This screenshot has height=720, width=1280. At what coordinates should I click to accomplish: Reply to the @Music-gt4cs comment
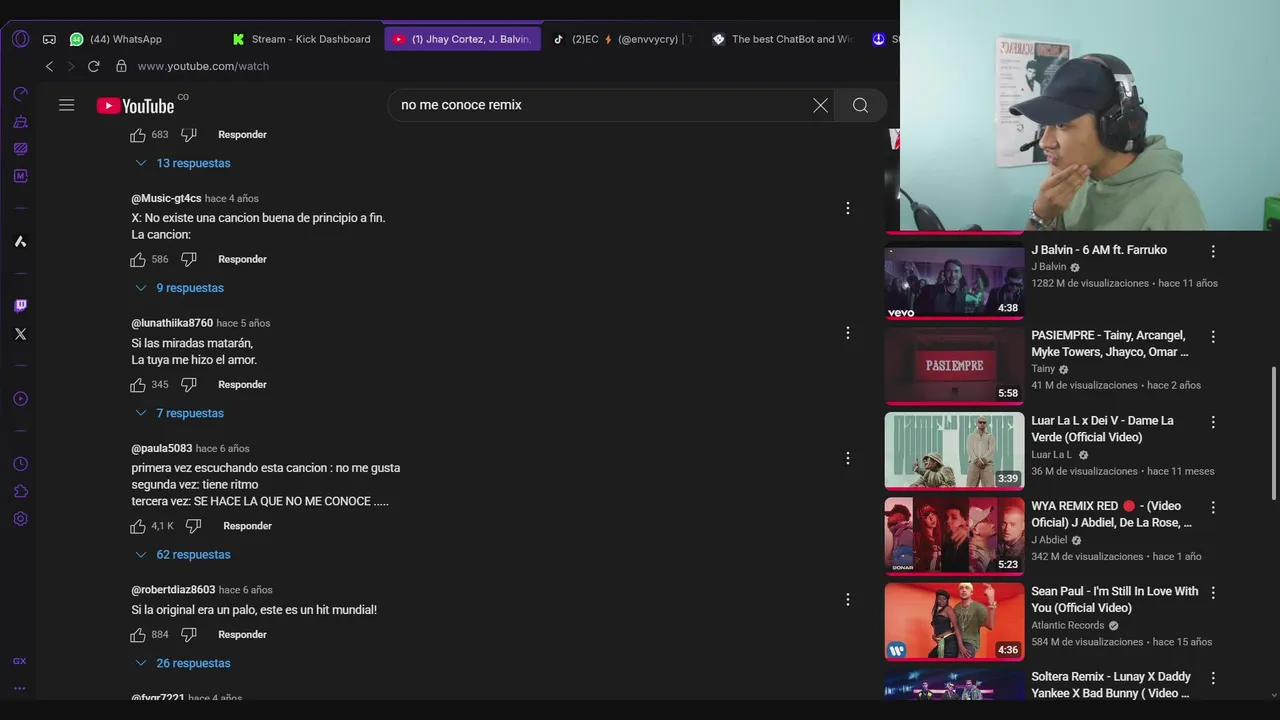pos(242,259)
